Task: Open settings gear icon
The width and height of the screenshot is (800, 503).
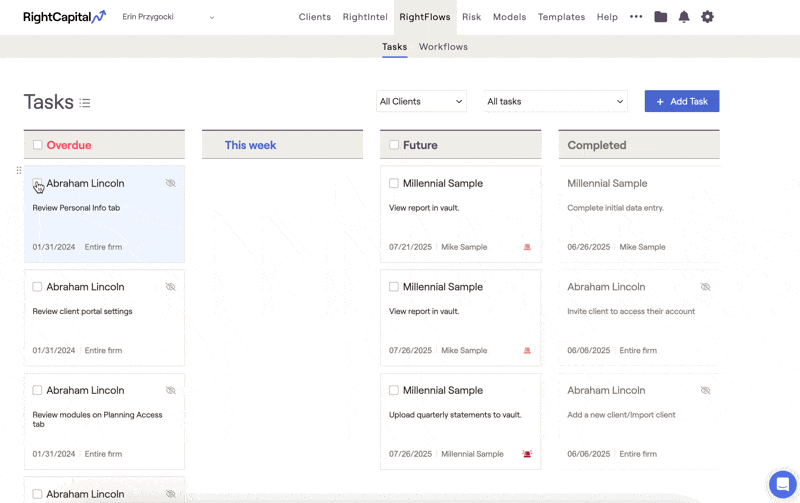Action: click(707, 17)
